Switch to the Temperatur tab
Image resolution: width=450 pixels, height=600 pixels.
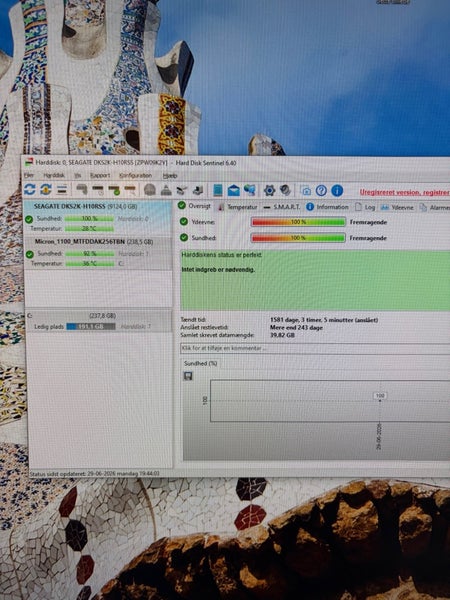coord(238,207)
